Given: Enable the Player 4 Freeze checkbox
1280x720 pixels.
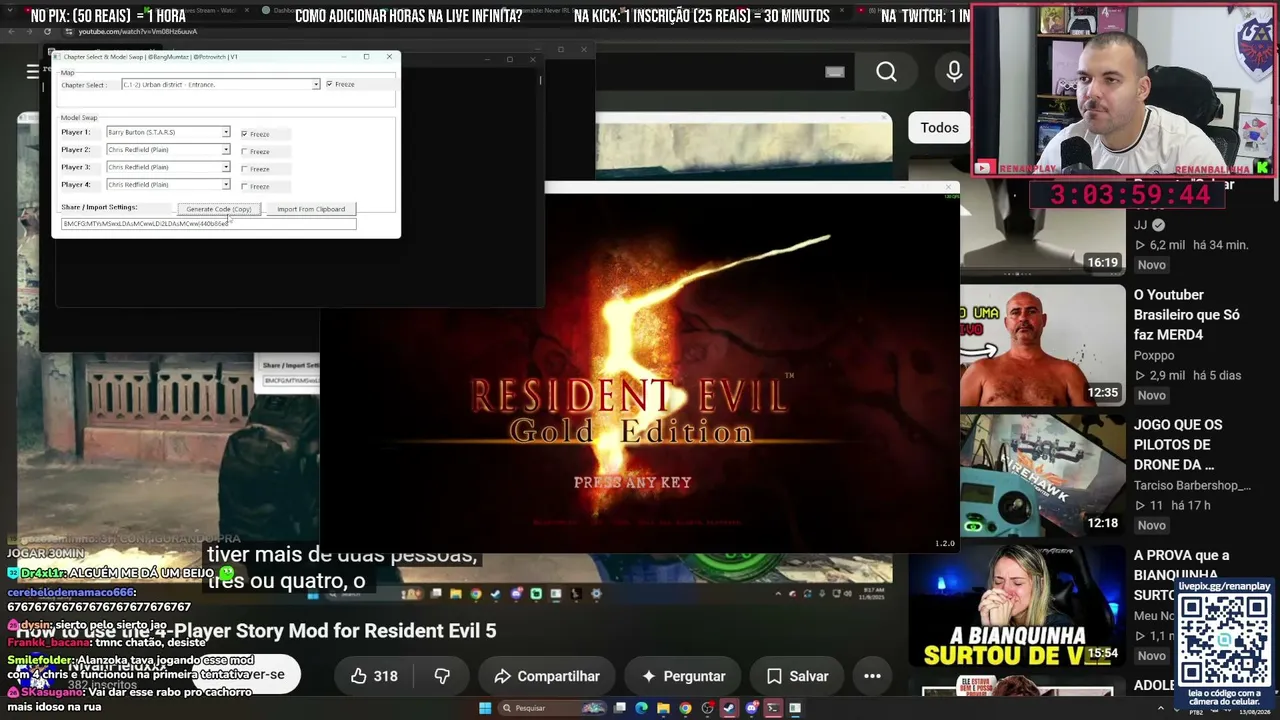Looking at the screenshot, I should click(x=244, y=186).
